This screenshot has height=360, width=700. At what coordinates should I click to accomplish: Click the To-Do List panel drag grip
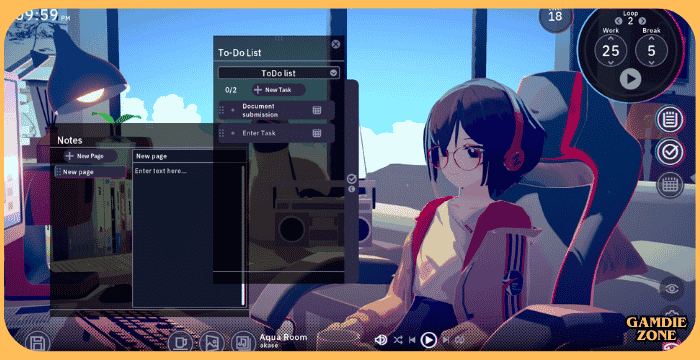coord(279,39)
